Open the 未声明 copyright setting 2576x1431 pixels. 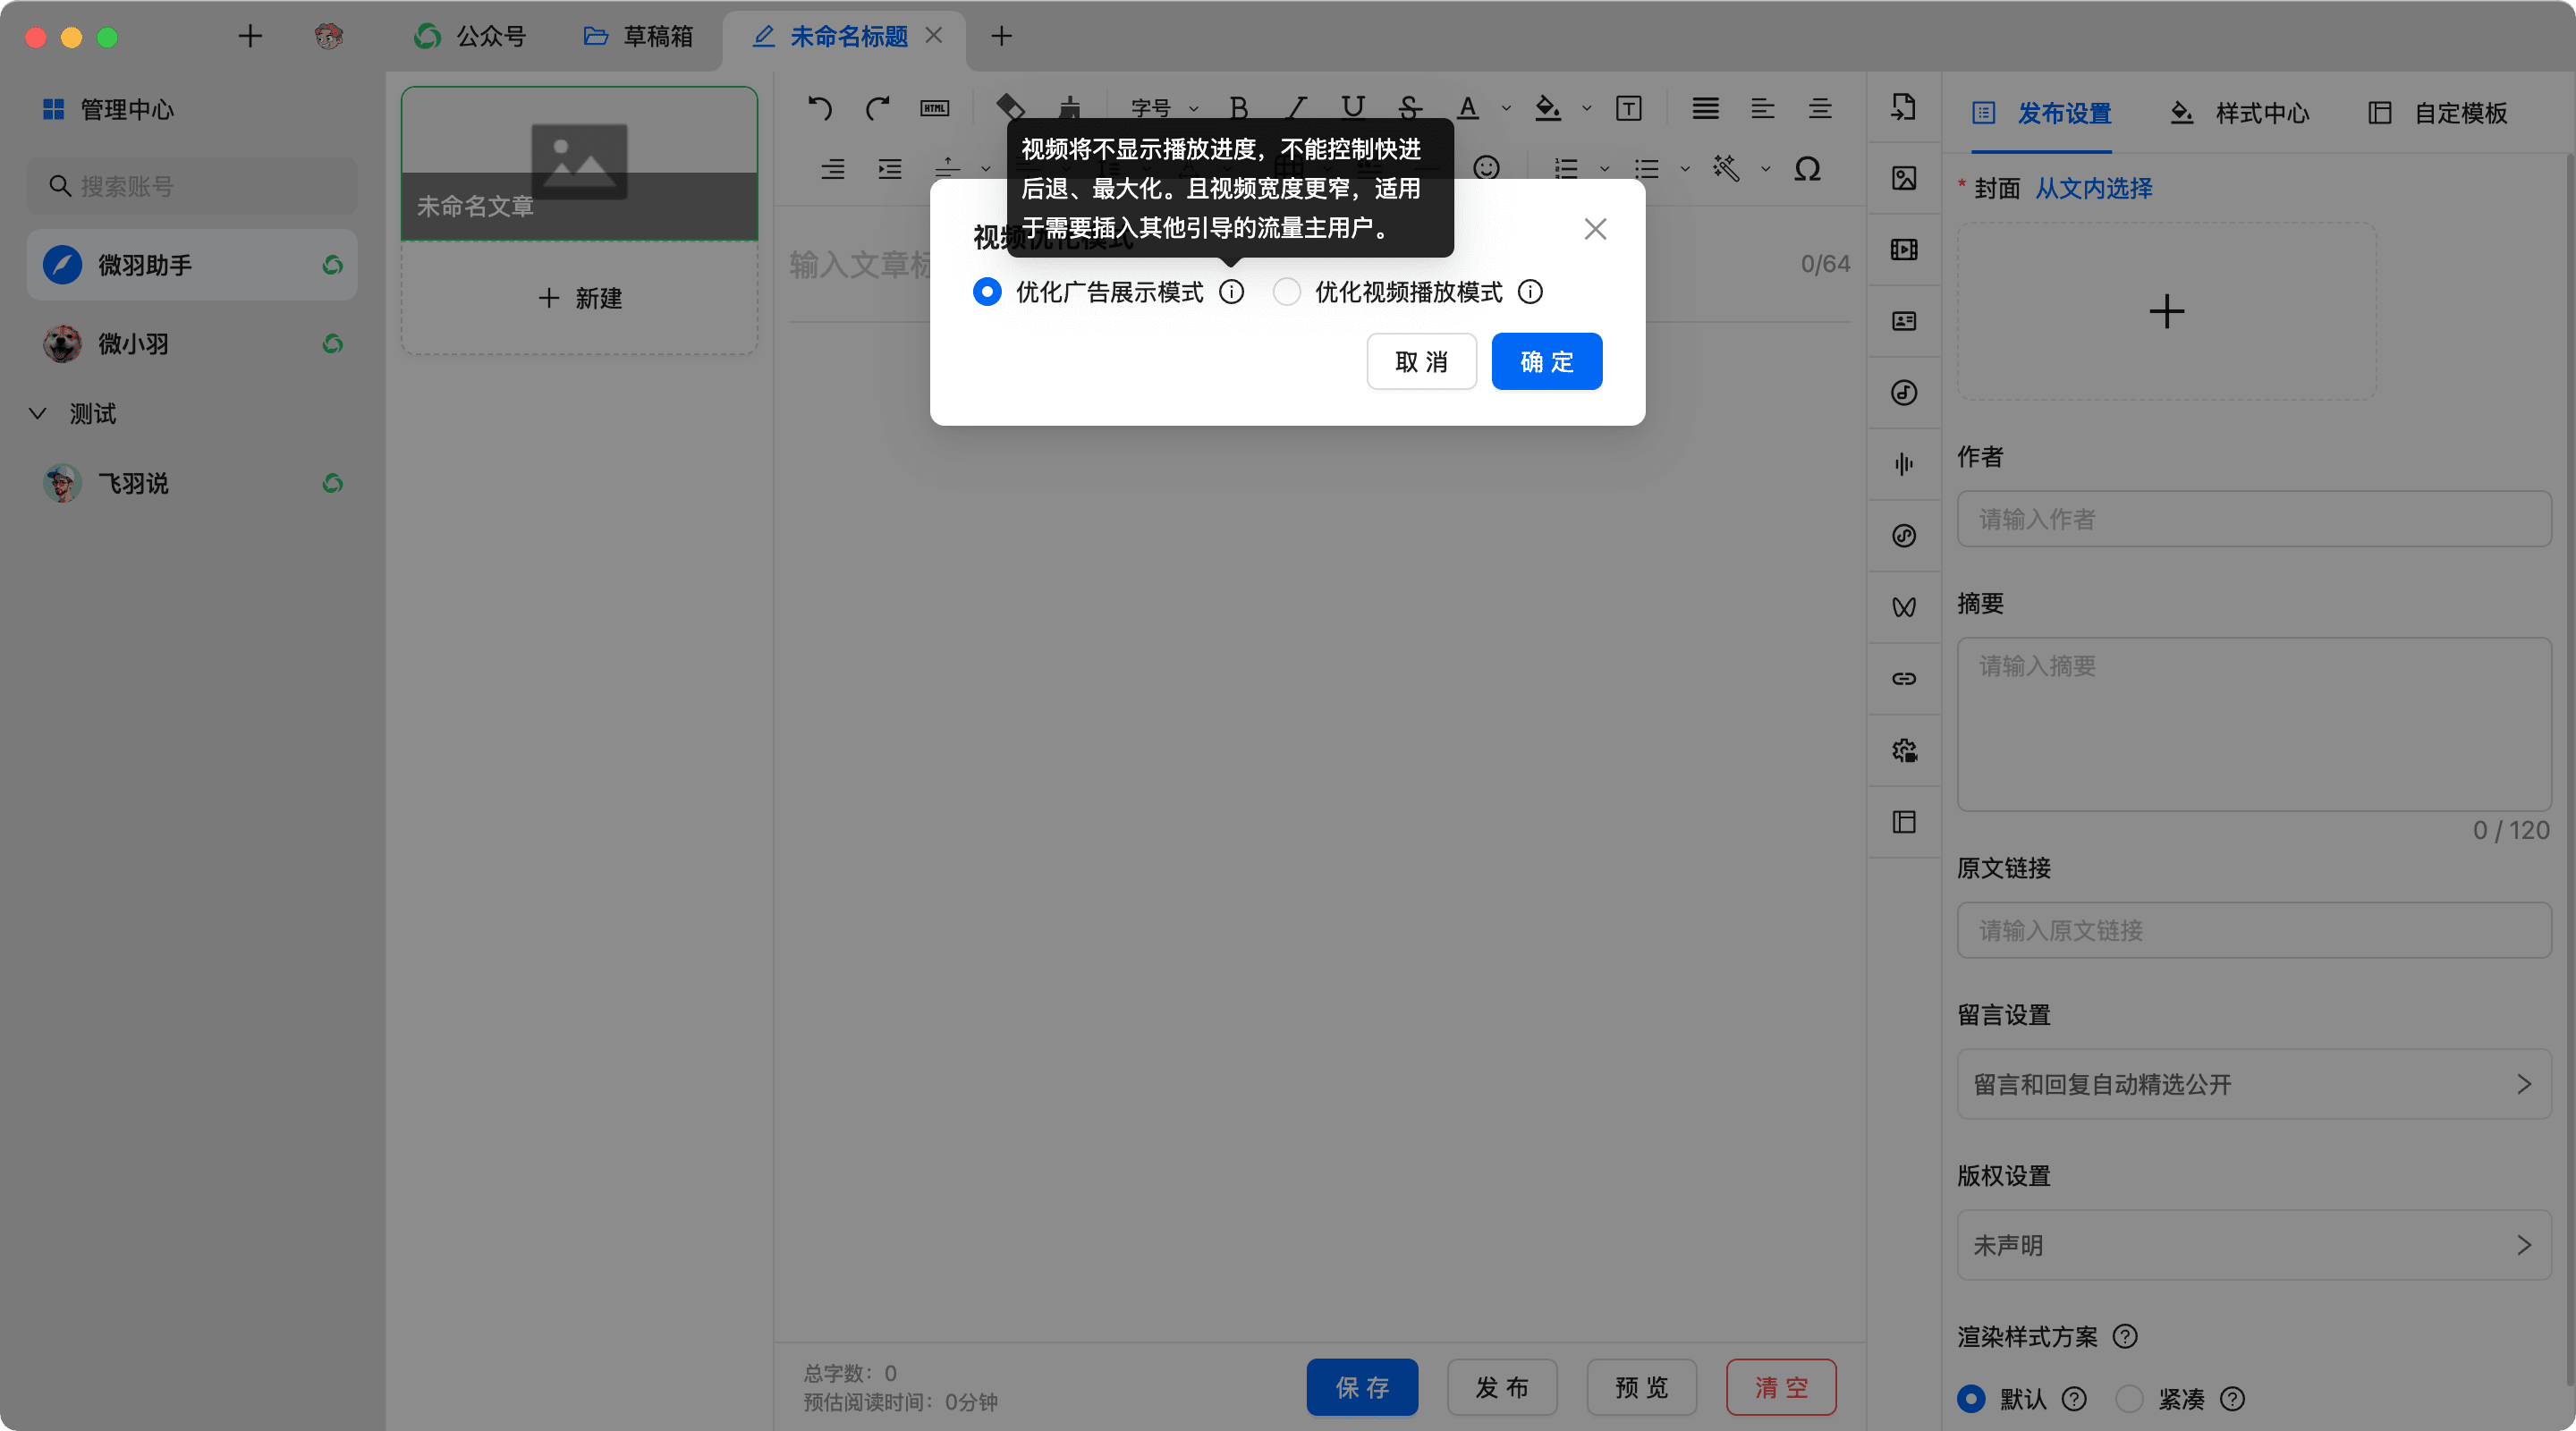point(2253,1245)
